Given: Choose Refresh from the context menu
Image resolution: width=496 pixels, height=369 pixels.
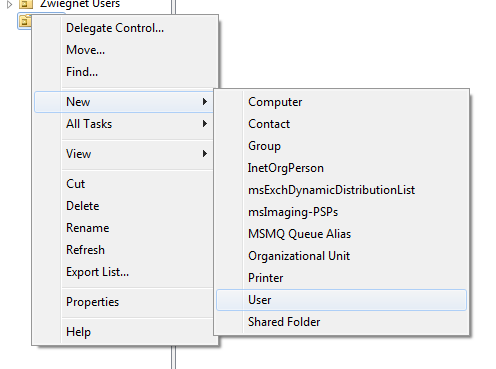Looking at the screenshot, I should click(125, 250).
